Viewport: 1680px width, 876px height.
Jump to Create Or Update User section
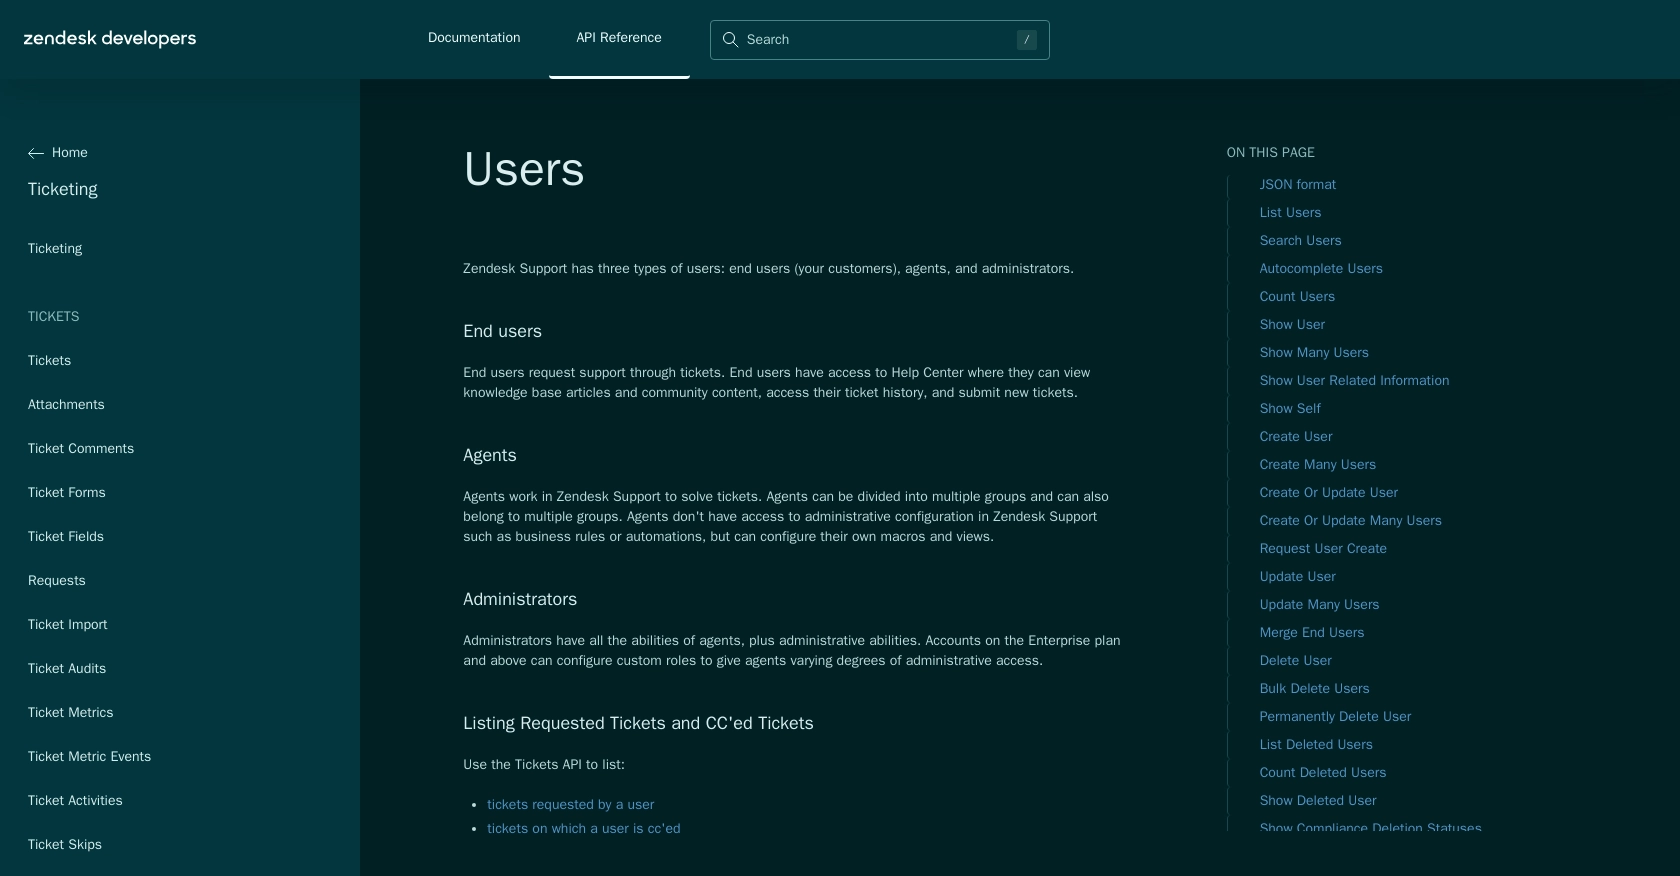click(x=1329, y=493)
